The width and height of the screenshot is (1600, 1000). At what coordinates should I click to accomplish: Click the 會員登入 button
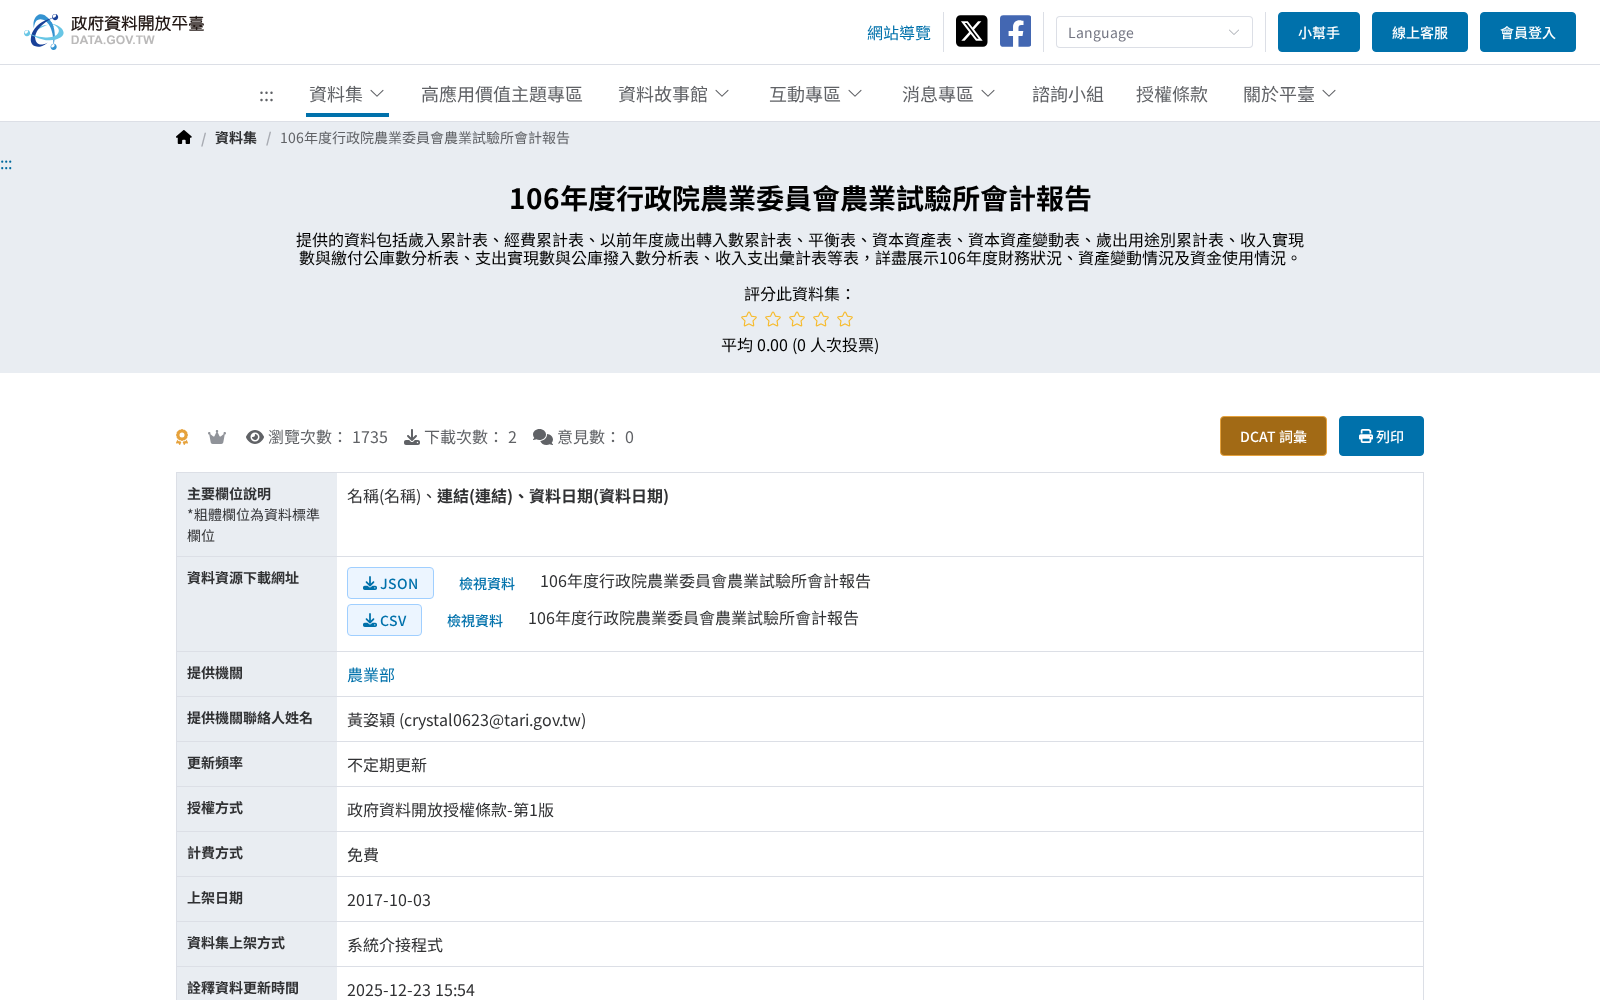1528,32
